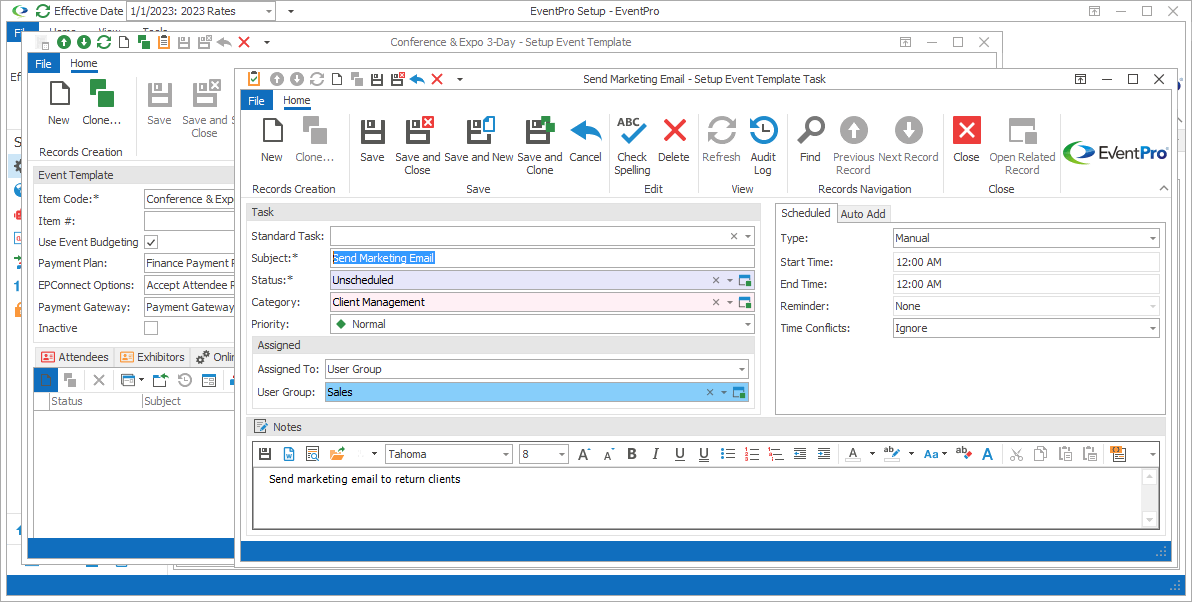Screen dimensions: 1192x602
Task: Open File tab of the Event Template window
Action: 43,64
